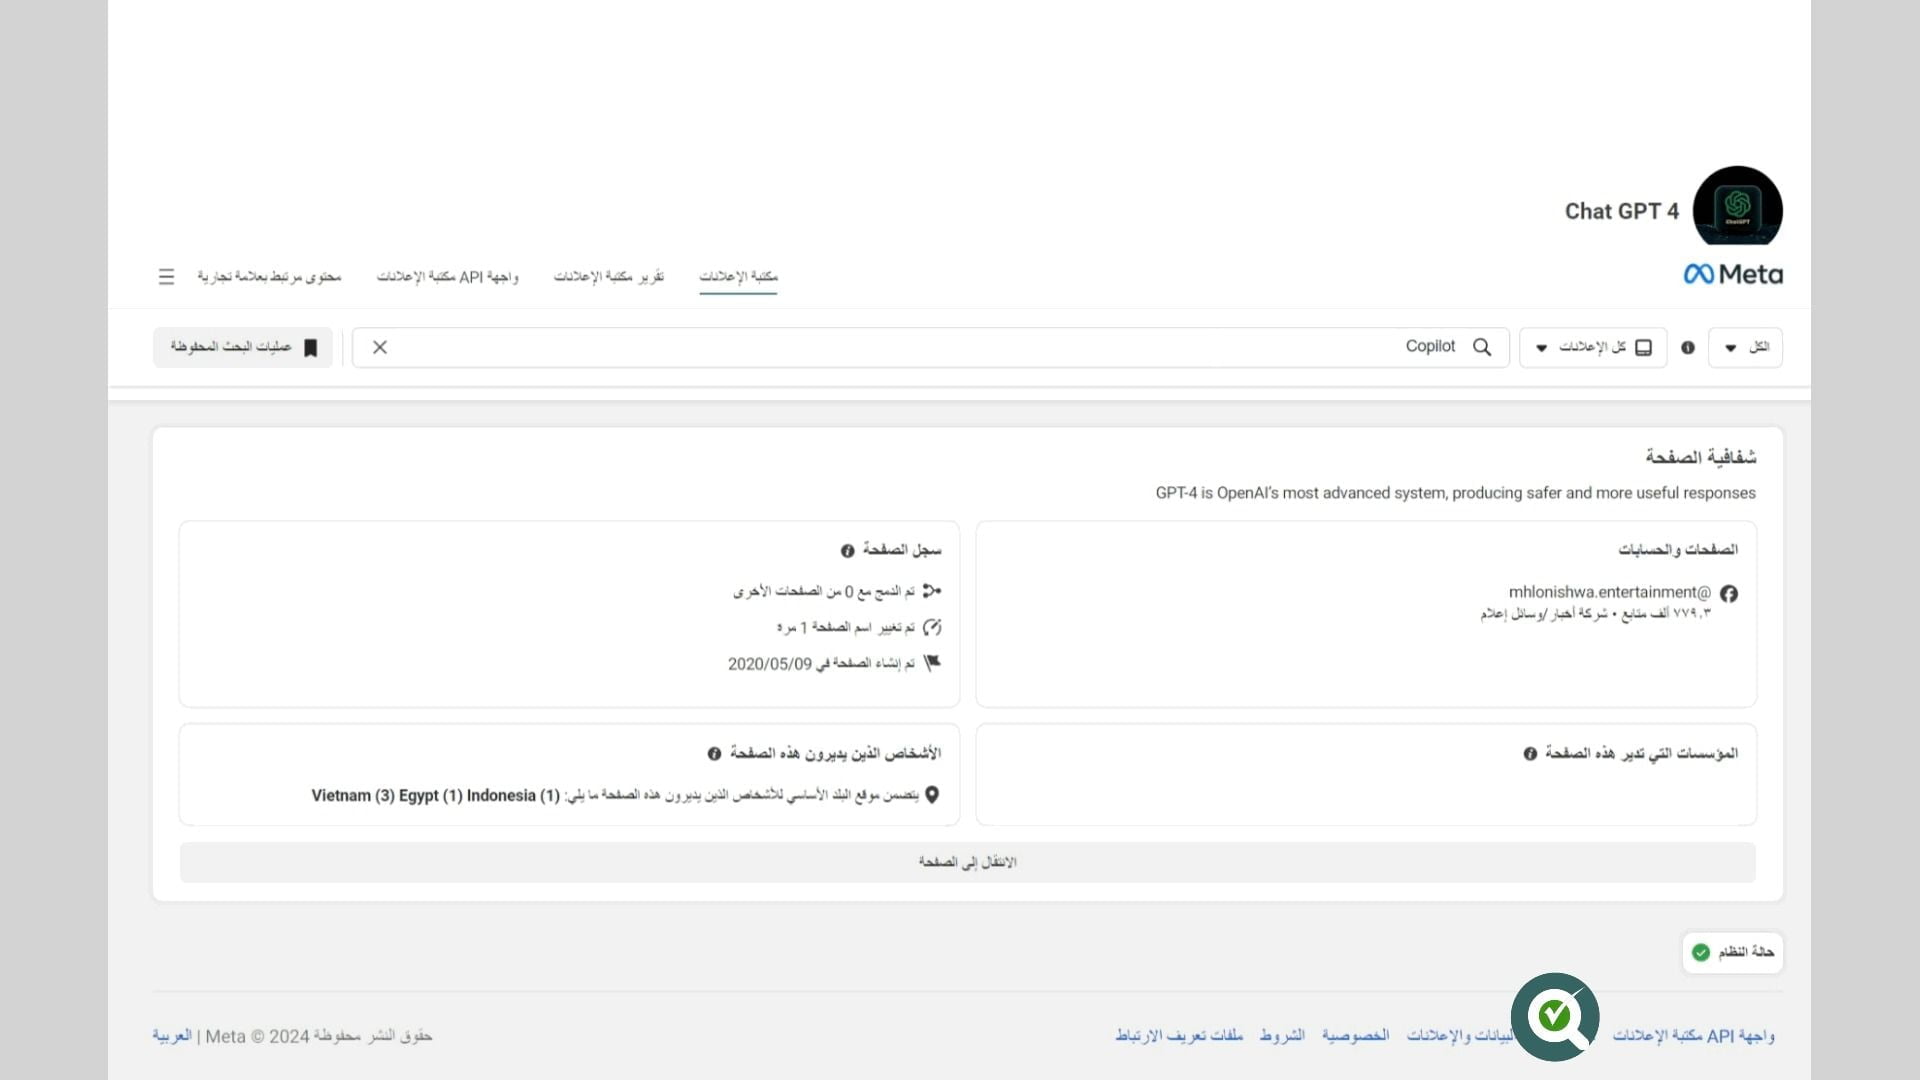Screen dimensions: 1920x1080
Task: Click info icon beside المؤسسات التي تدير هذه الصفحة
Action: (x=1530, y=754)
